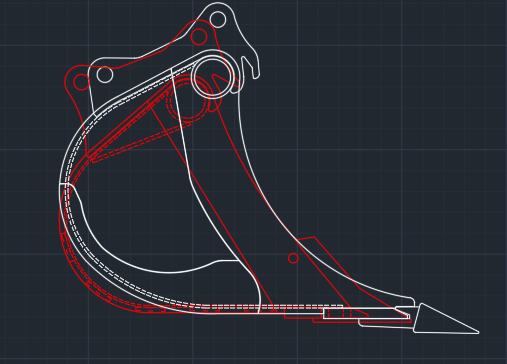Select the red dashed hidden-line circle
Screen dimensions: 507x364
[187, 100]
